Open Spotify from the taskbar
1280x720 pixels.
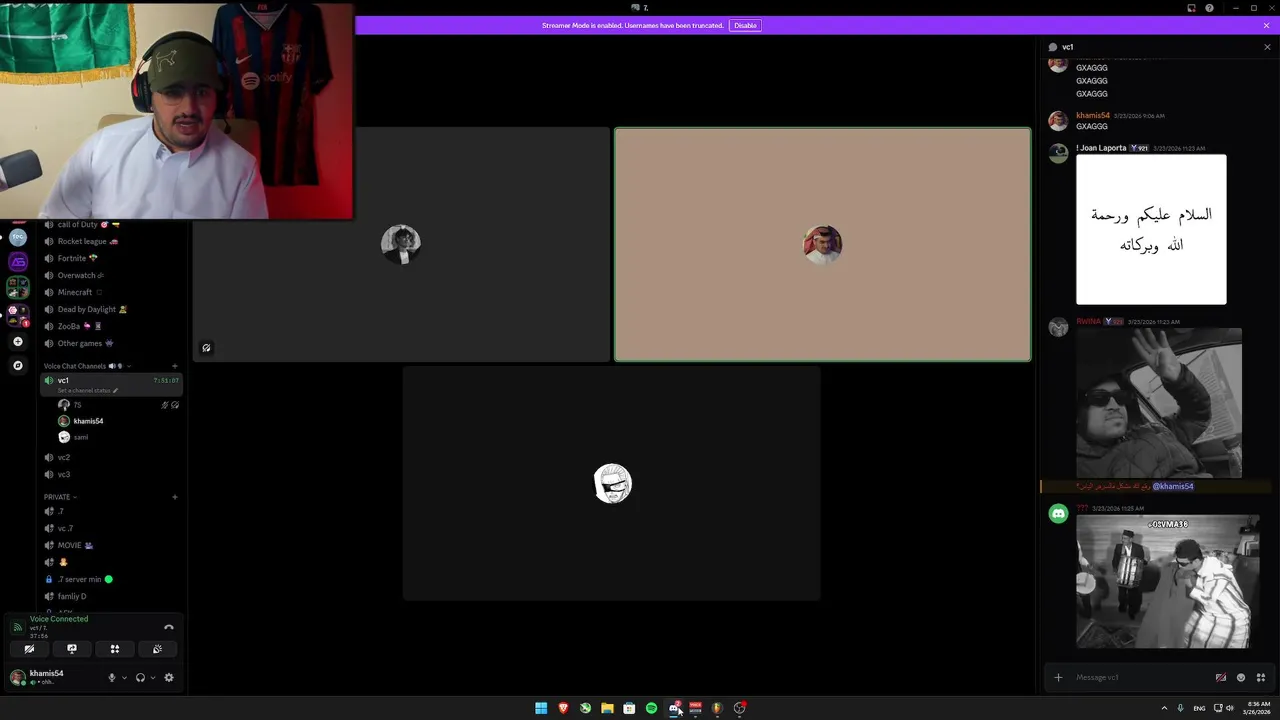pyautogui.click(x=651, y=708)
